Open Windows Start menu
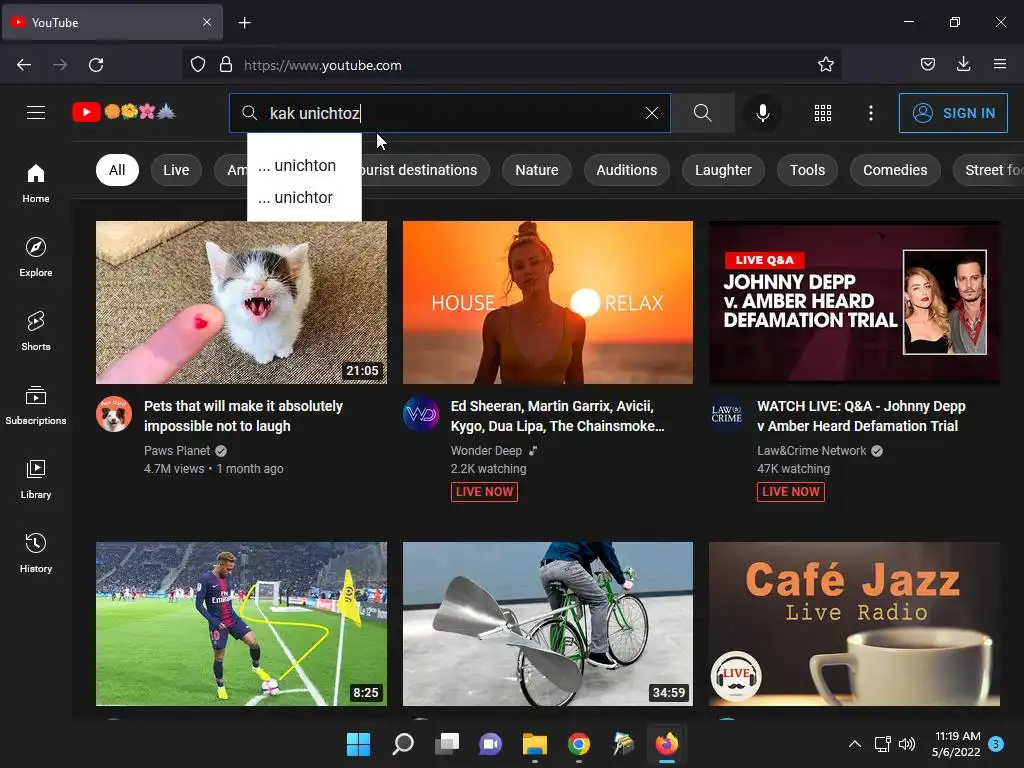1024x768 pixels. click(358, 744)
